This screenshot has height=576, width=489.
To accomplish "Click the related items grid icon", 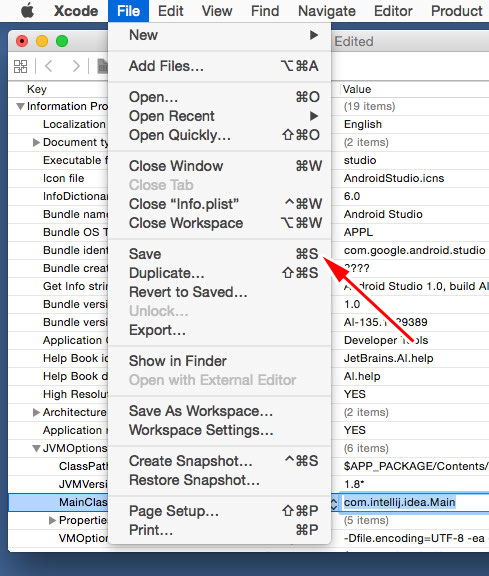I will (21, 66).
